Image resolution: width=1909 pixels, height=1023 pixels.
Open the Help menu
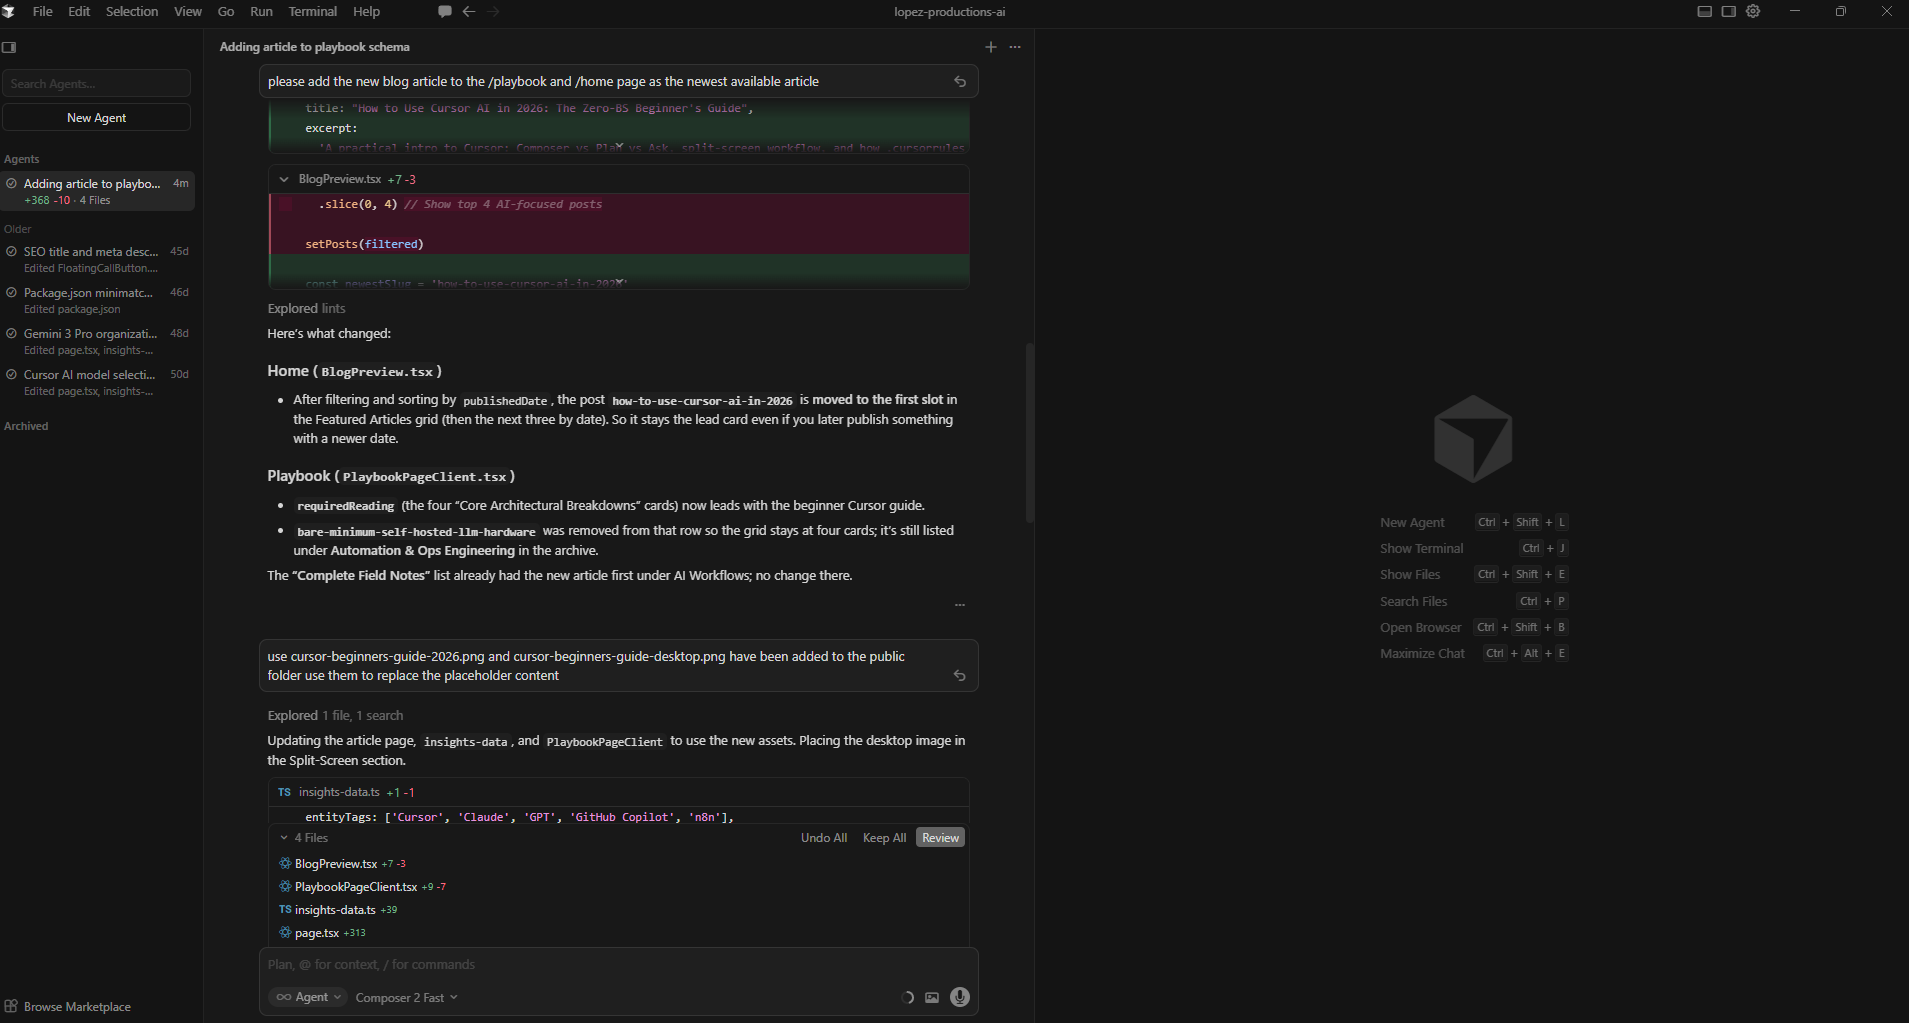(366, 12)
